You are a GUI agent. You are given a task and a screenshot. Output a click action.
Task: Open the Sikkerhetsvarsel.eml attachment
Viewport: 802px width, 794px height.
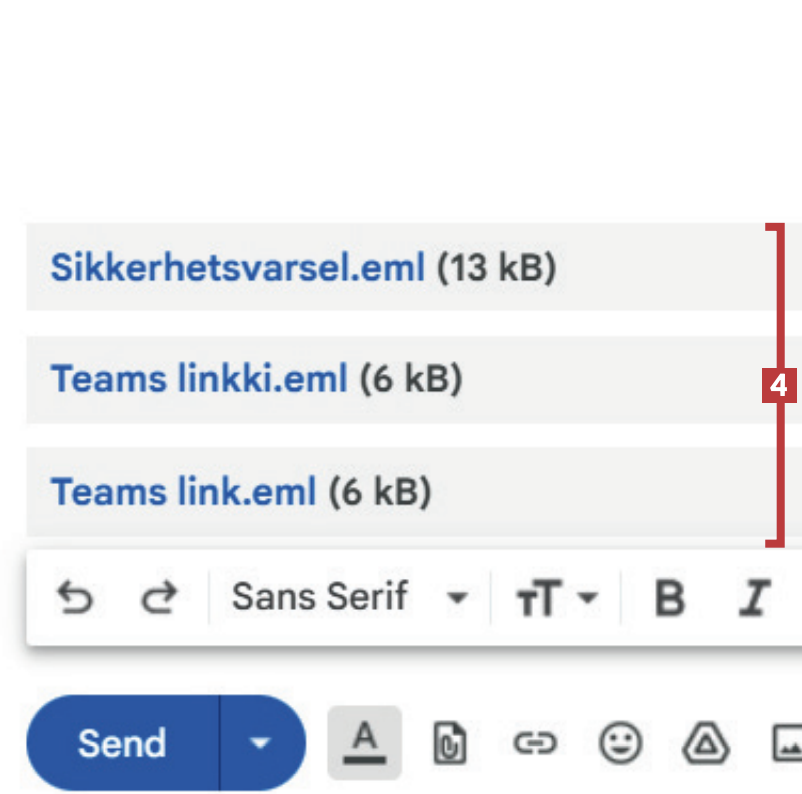(x=238, y=268)
